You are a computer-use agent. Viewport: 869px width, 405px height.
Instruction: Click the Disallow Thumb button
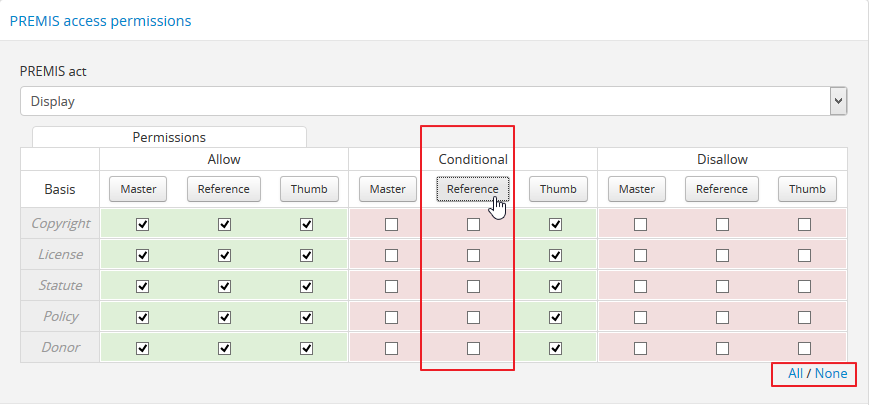point(806,189)
